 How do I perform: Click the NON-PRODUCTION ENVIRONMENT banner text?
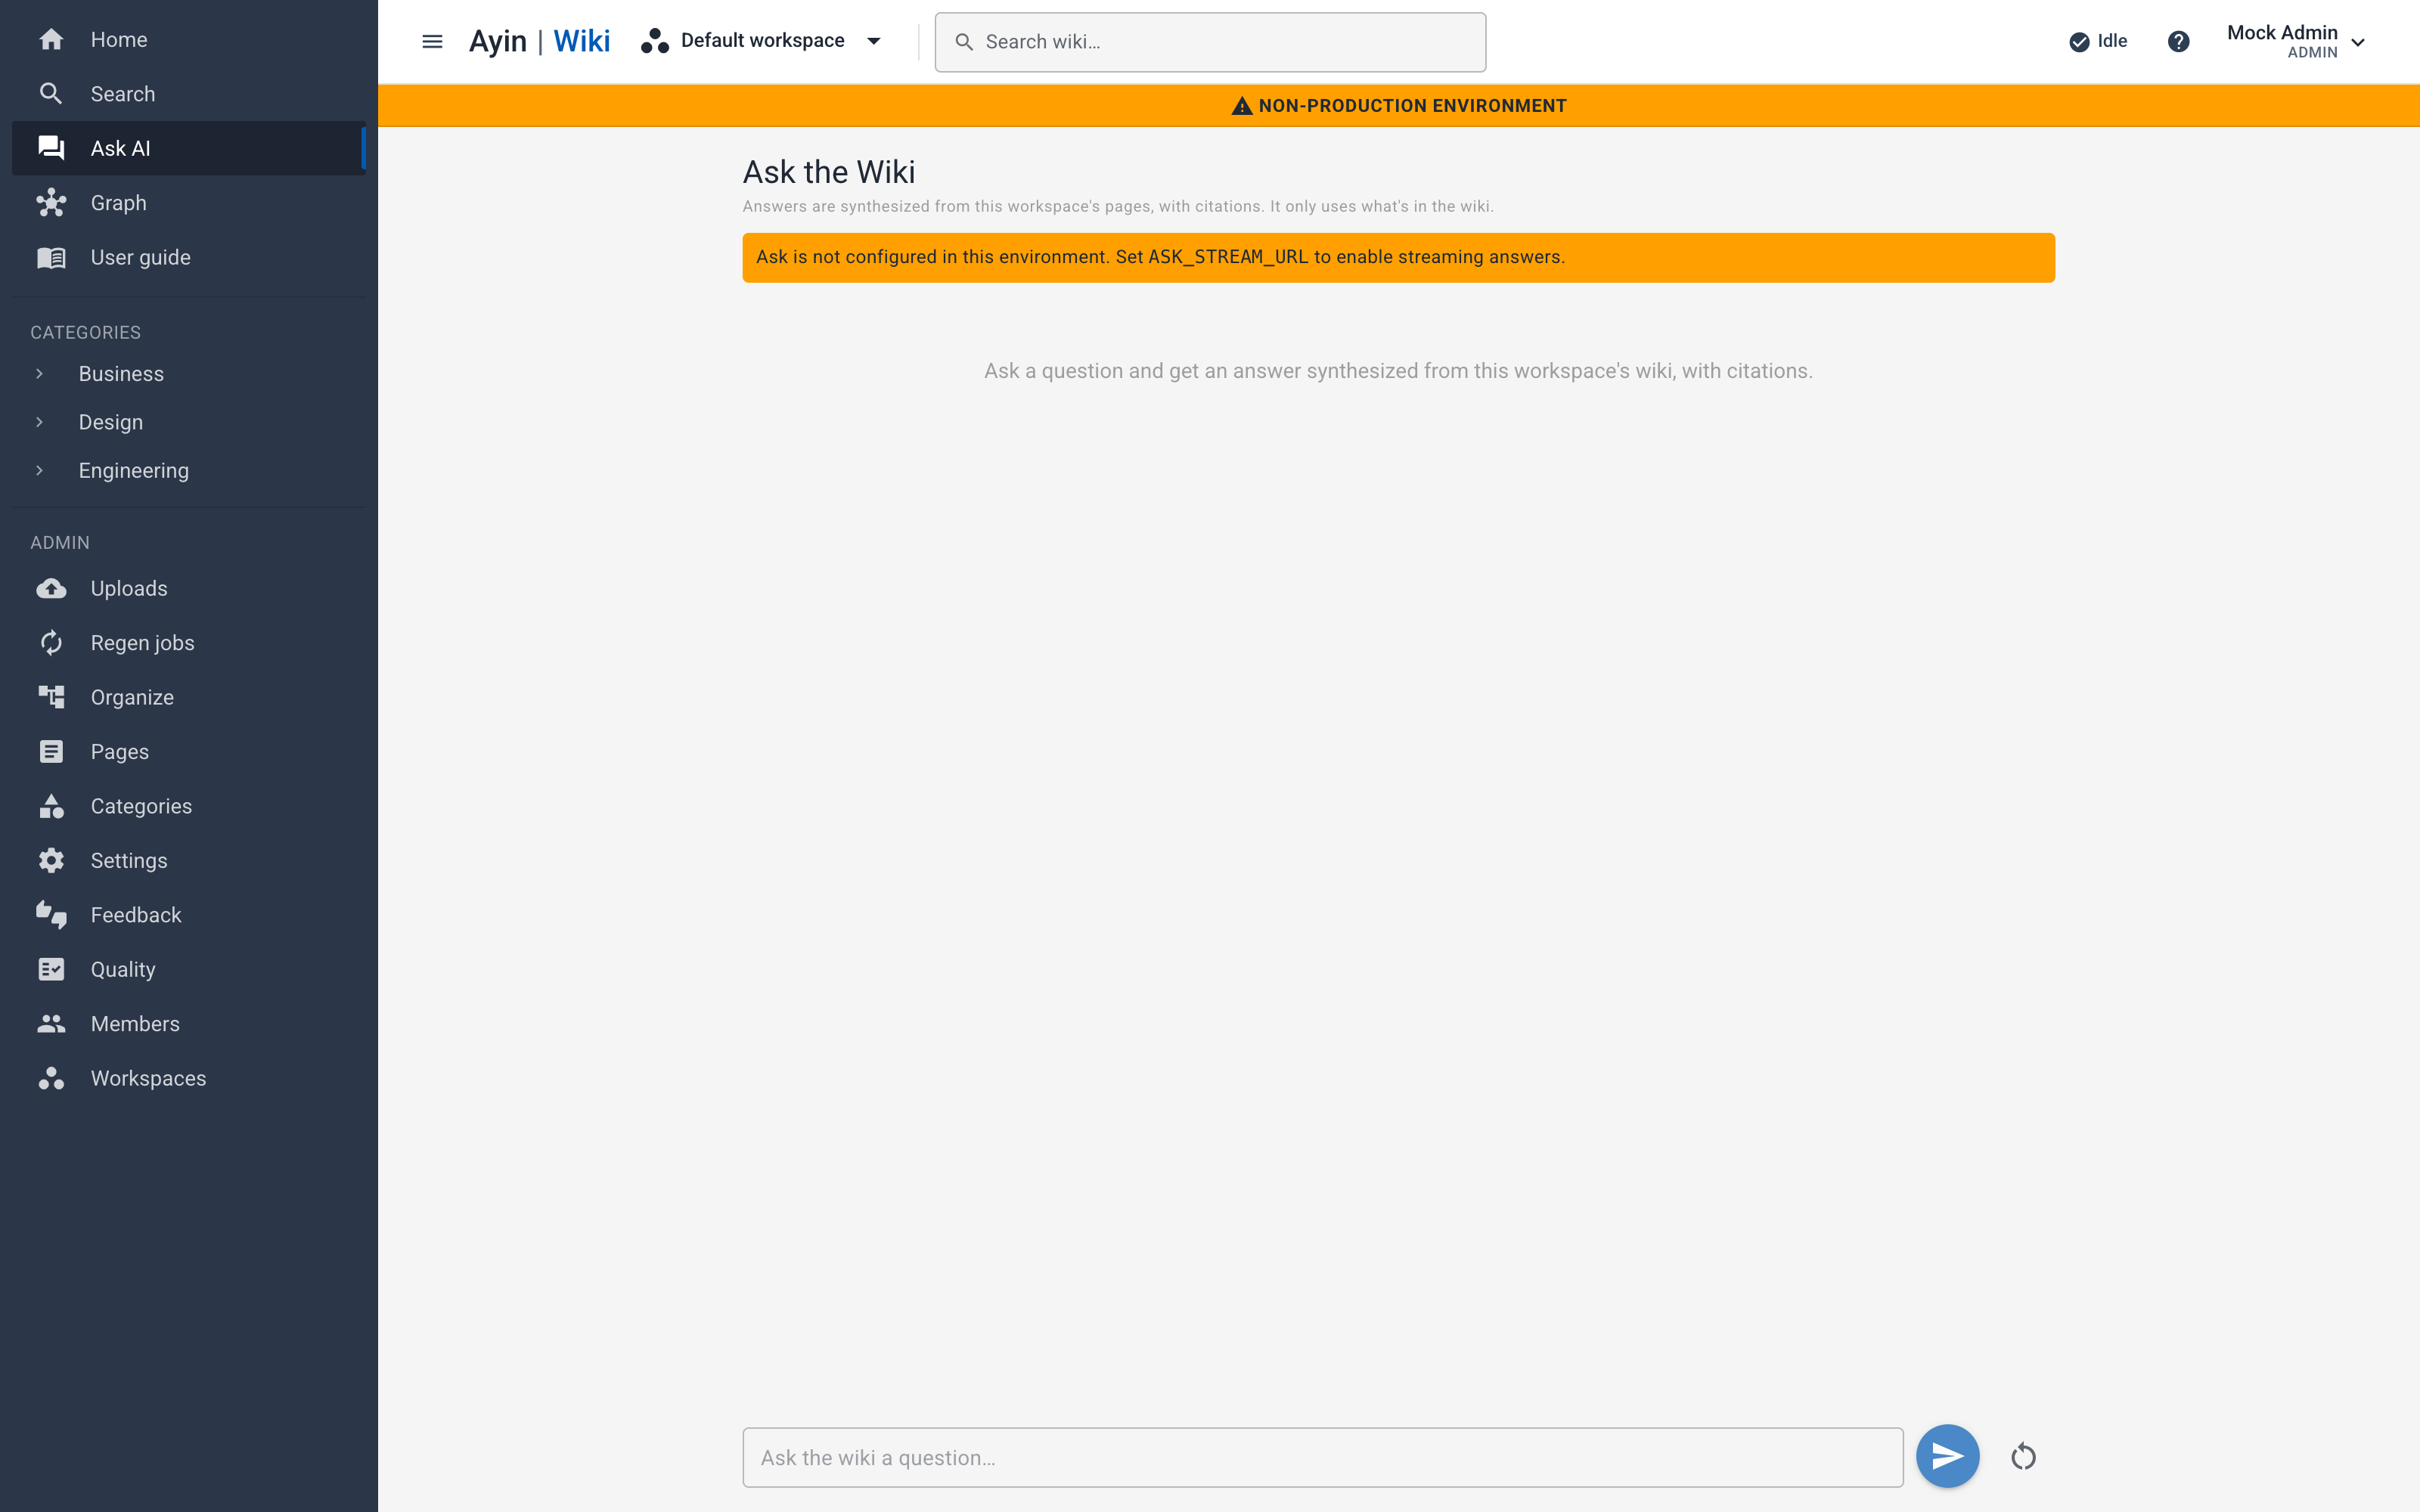click(1412, 106)
